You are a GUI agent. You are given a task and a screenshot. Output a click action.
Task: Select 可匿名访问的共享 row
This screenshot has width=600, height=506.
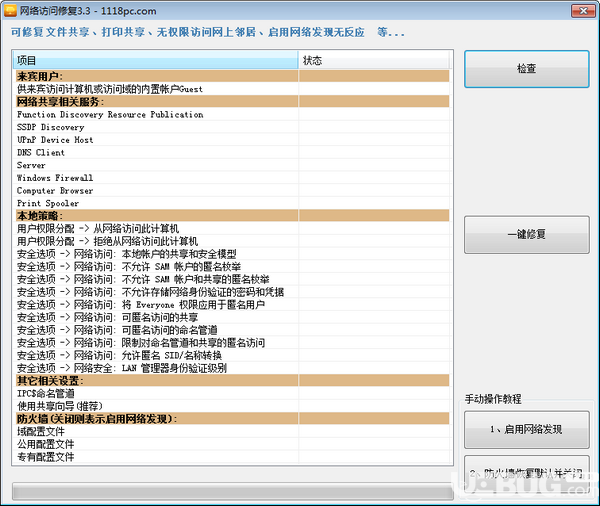[232, 317]
